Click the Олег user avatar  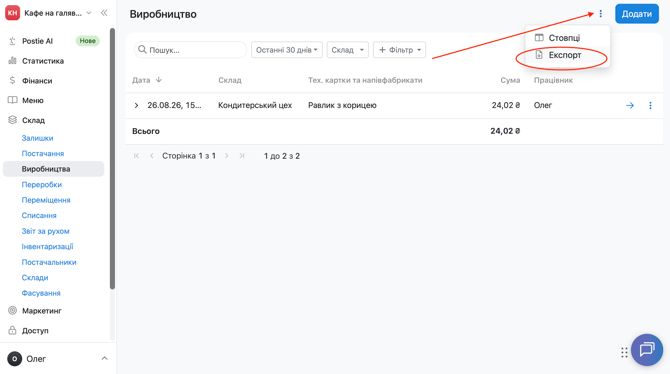tap(15, 359)
